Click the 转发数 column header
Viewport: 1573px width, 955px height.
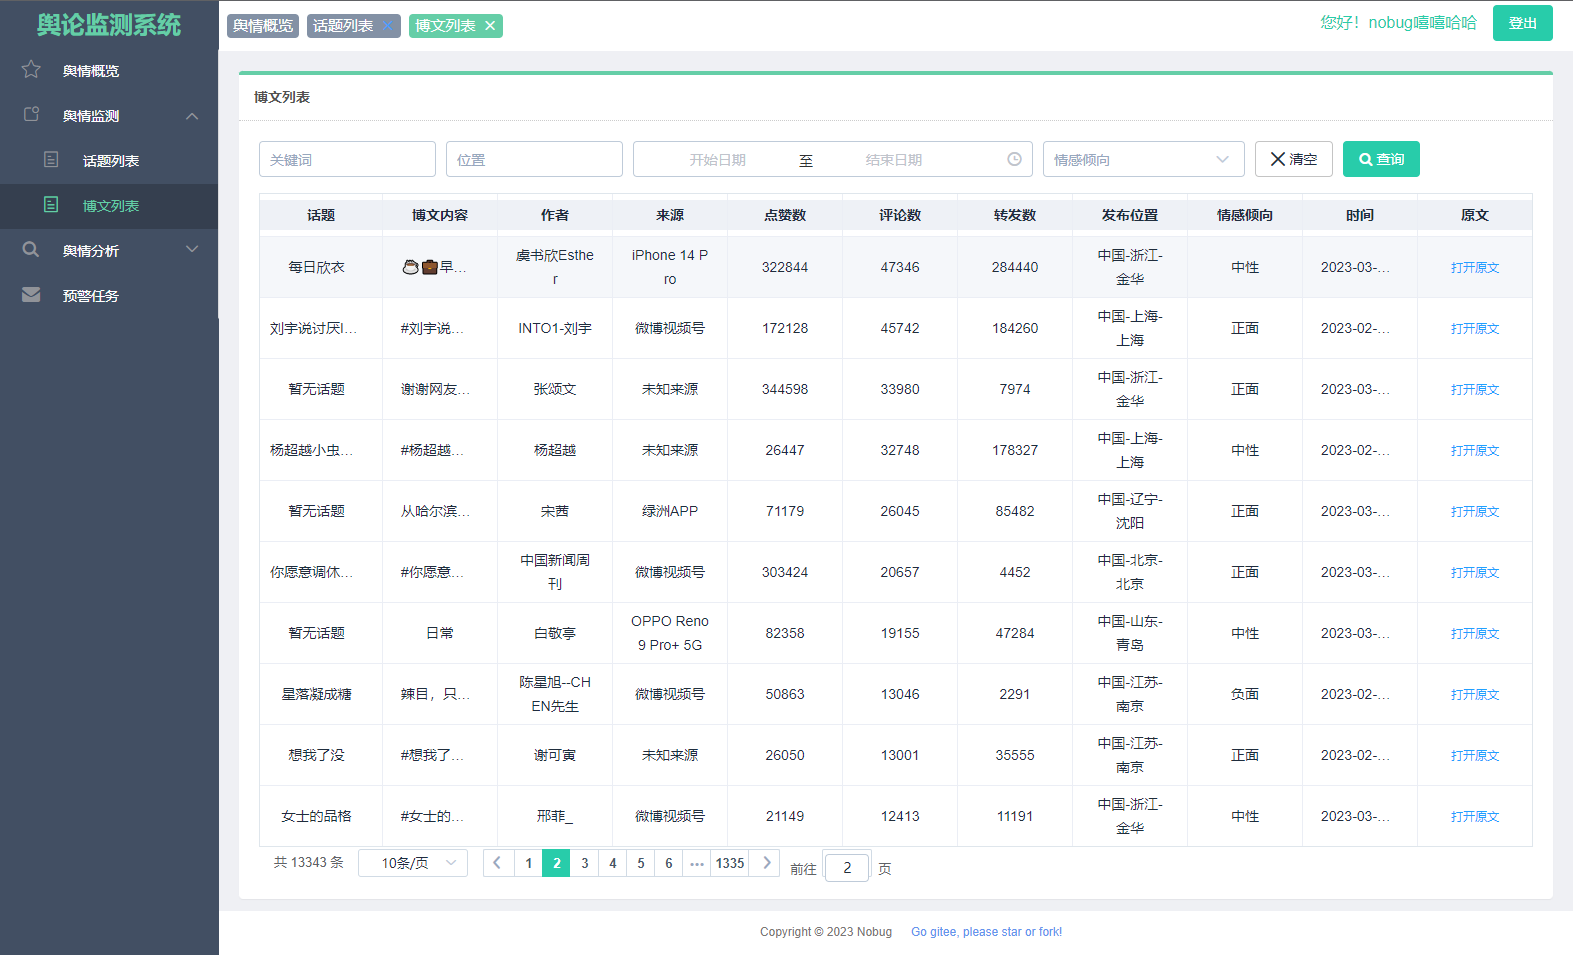click(1015, 215)
